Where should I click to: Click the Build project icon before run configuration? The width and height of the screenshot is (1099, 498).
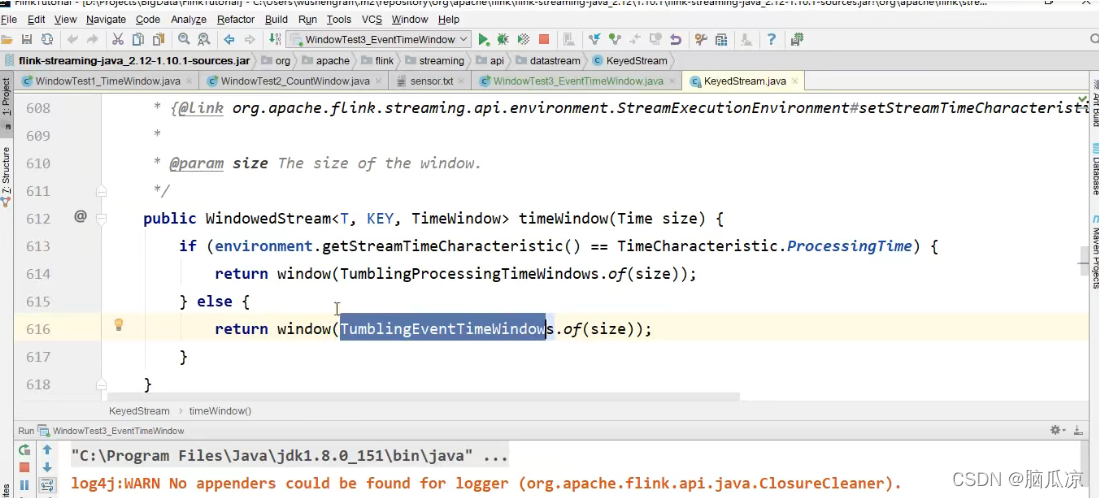[x=275, y=40]
